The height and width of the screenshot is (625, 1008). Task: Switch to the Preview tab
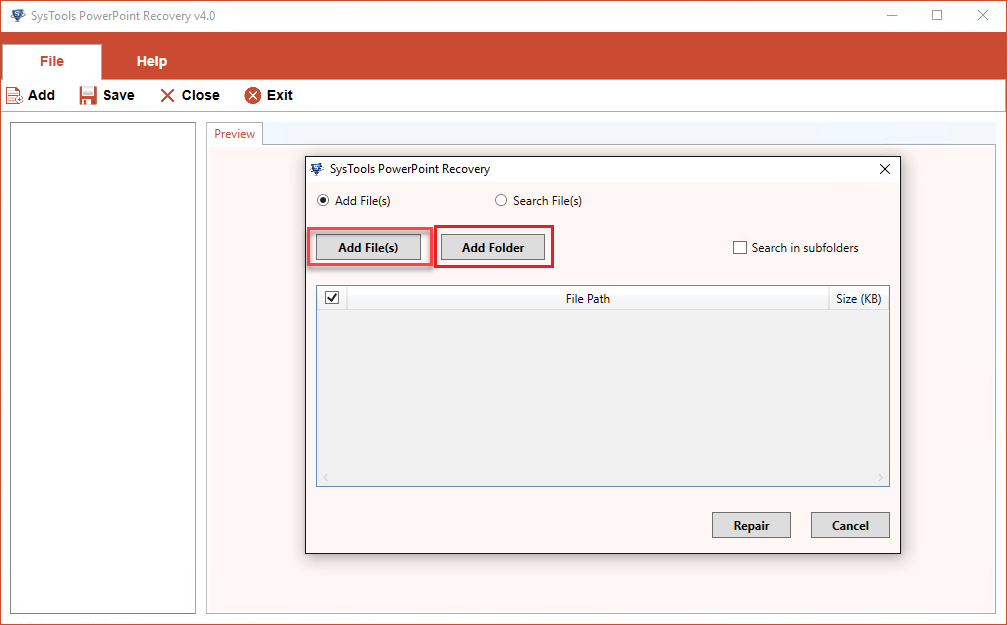(234, 134)
